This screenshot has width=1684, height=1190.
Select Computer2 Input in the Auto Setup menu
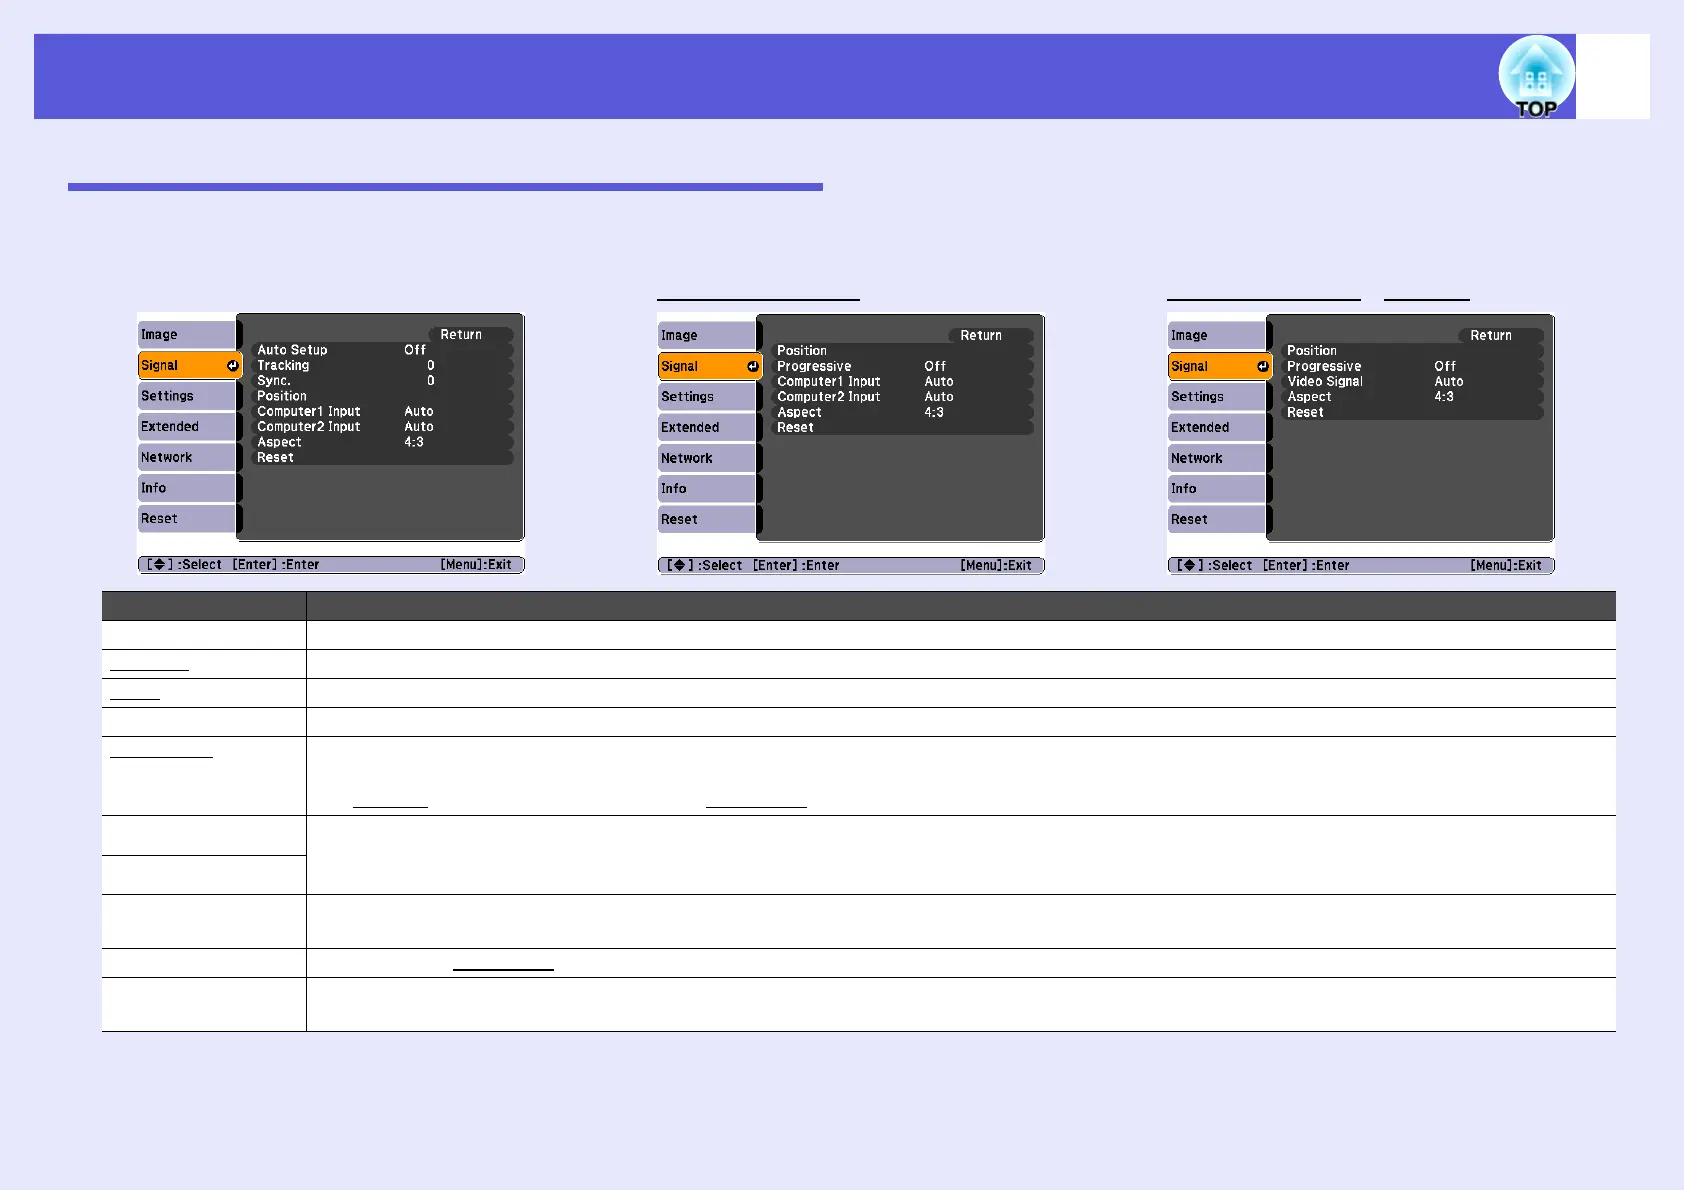382,427
